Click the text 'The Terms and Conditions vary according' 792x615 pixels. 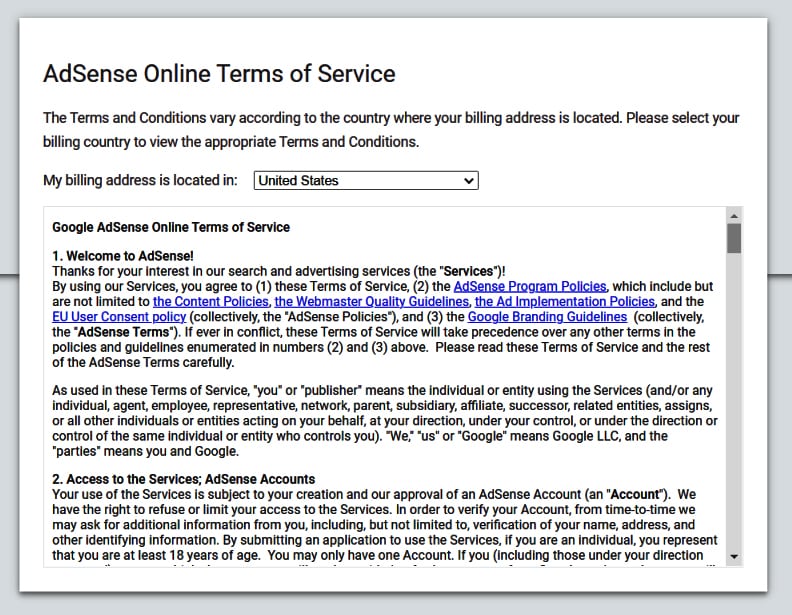(x=391, y=130)
